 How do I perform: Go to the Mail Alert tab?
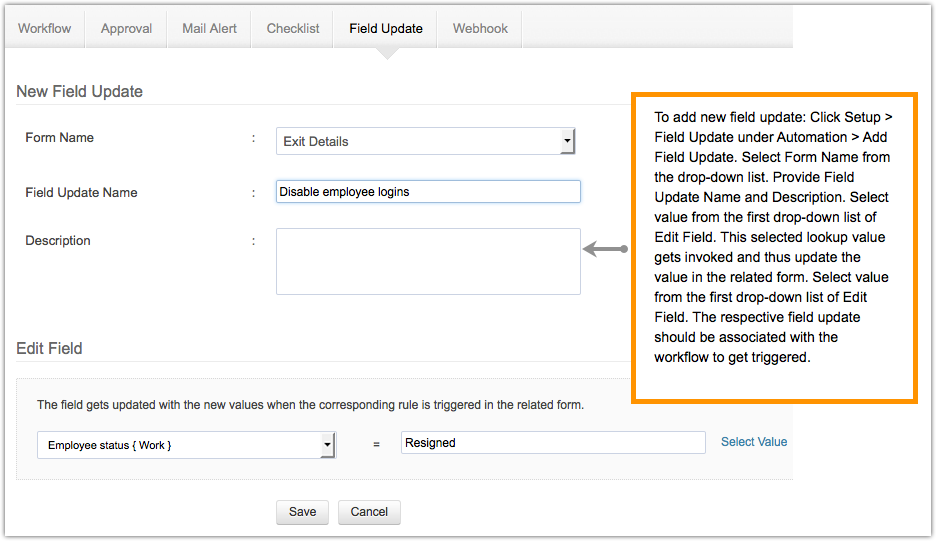click(x=209, y=29)
